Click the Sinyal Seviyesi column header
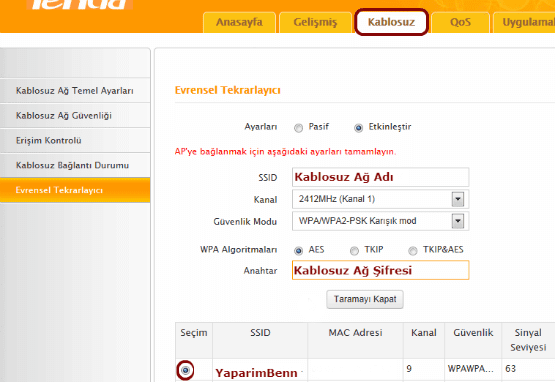 [528, 340]
